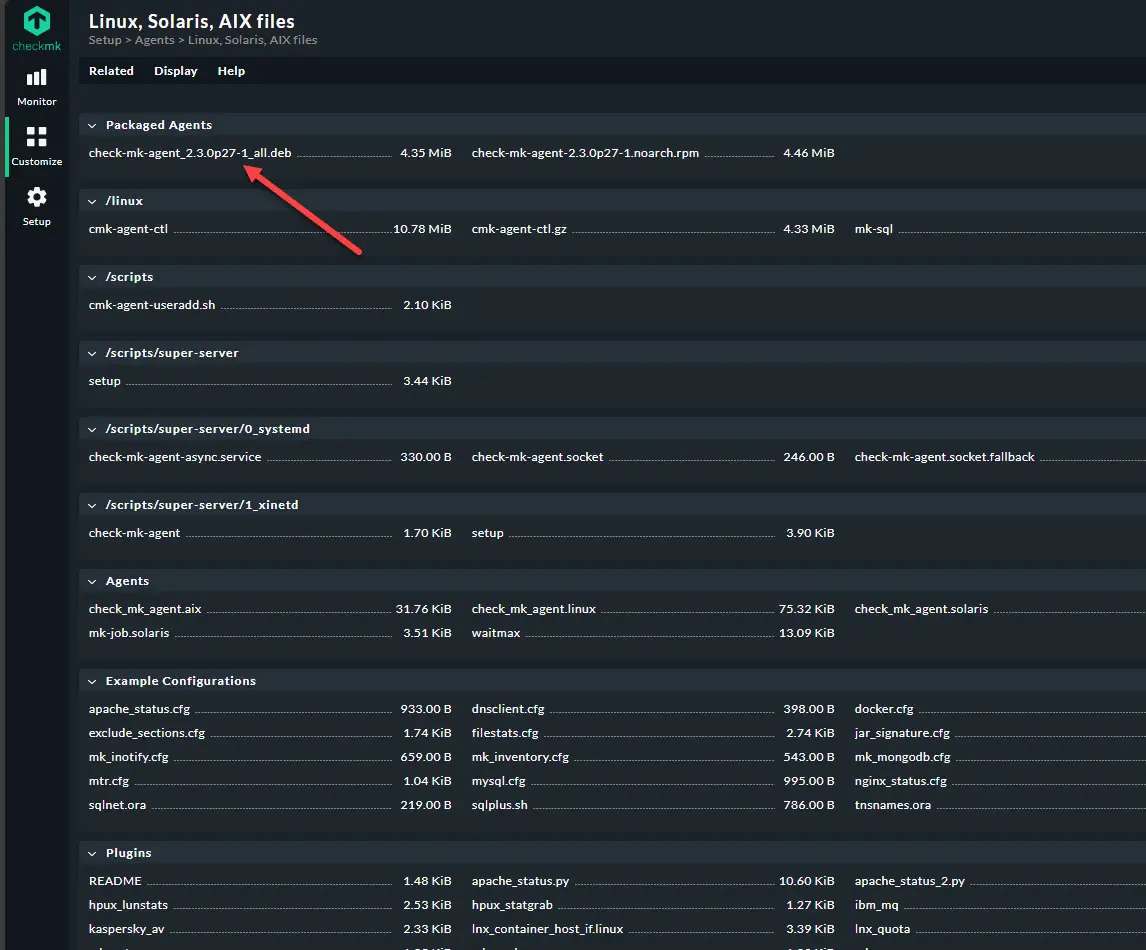Screen dimensions: 1146x950
Task: Download the waitmax file
Action: 496,633
